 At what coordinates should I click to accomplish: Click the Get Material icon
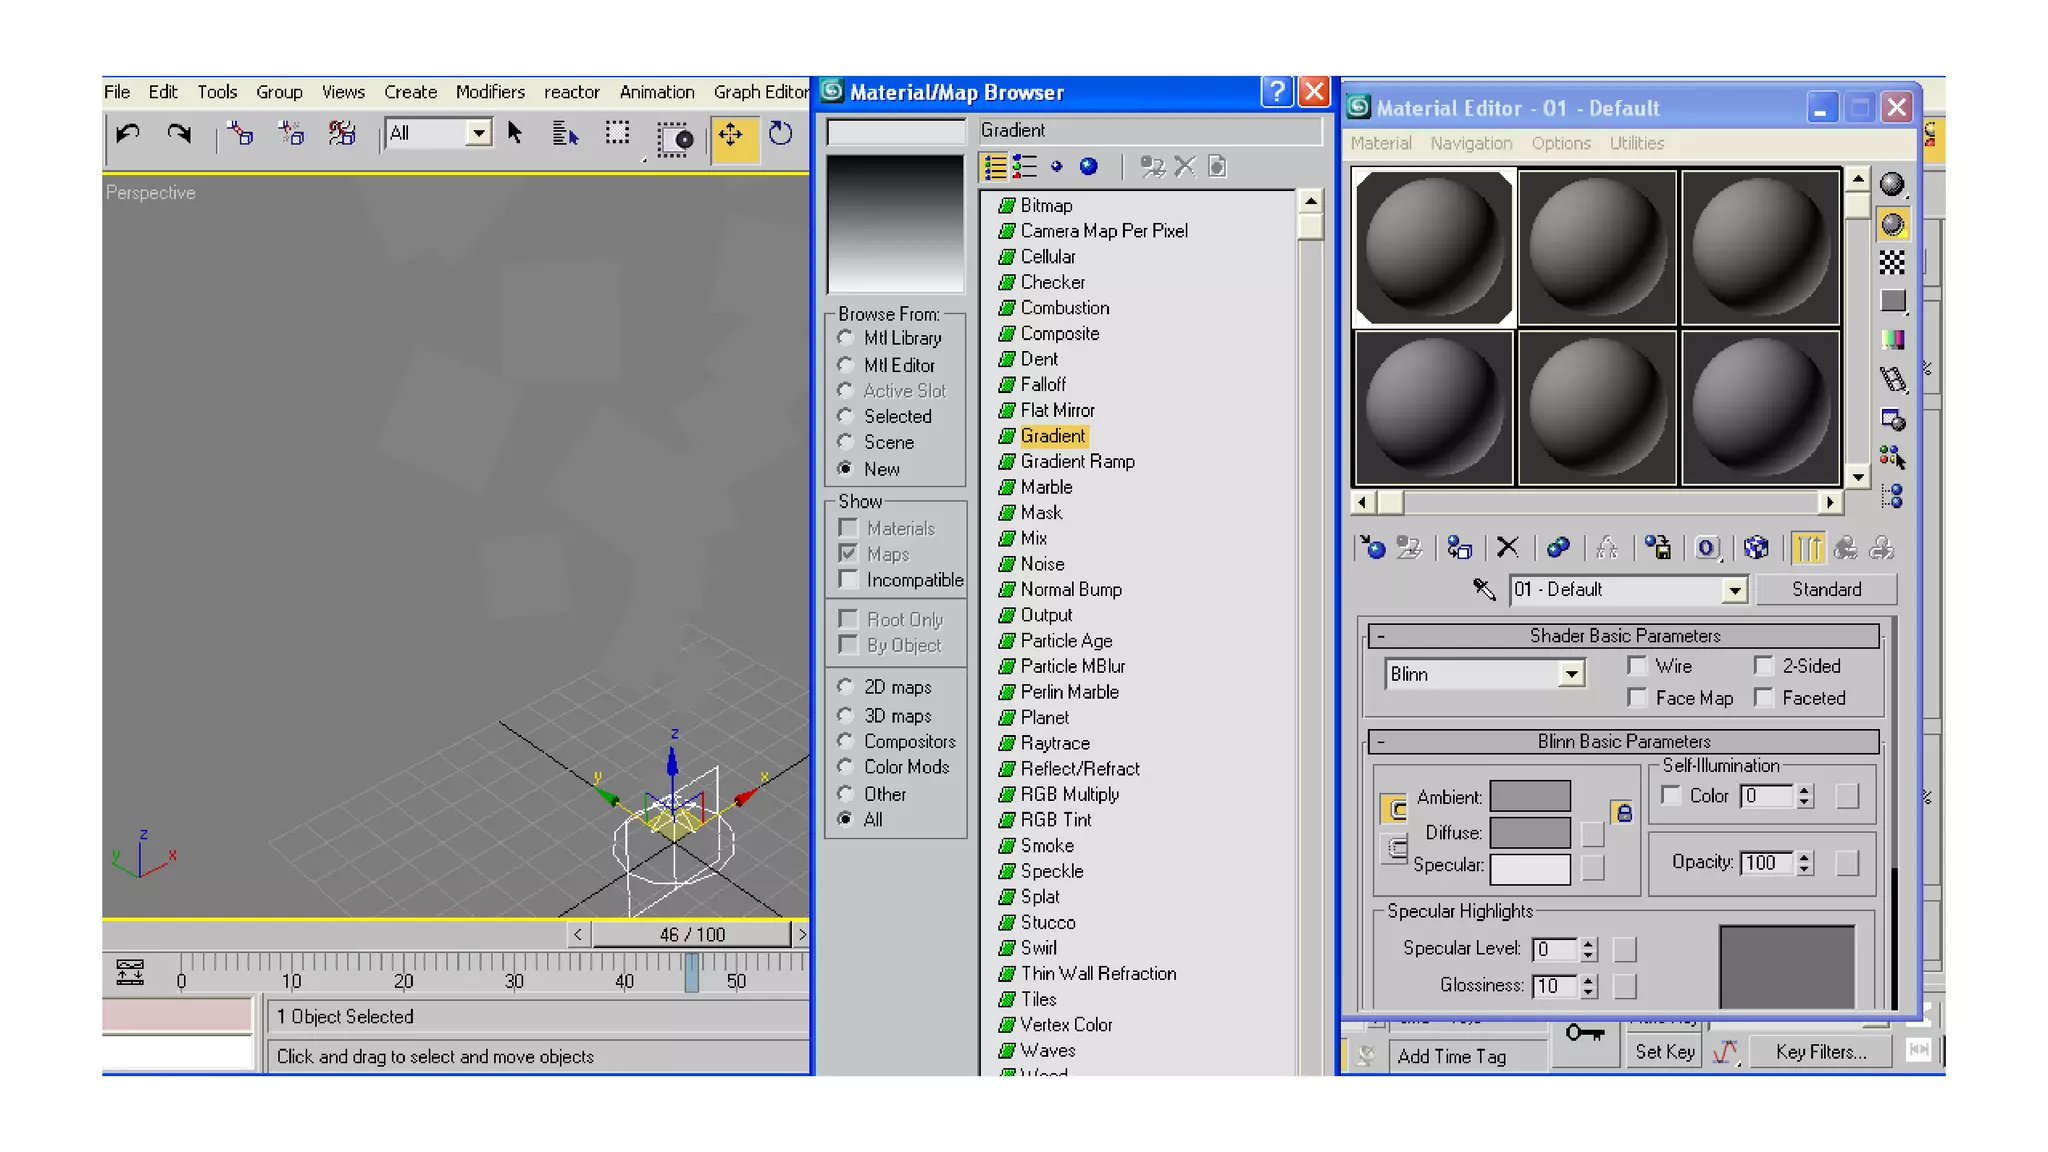point(1372,548)
